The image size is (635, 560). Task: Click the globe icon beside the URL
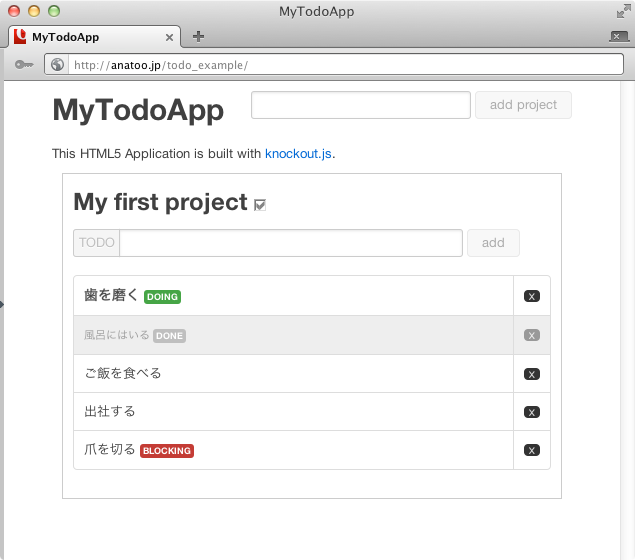[x=57, y=65]
